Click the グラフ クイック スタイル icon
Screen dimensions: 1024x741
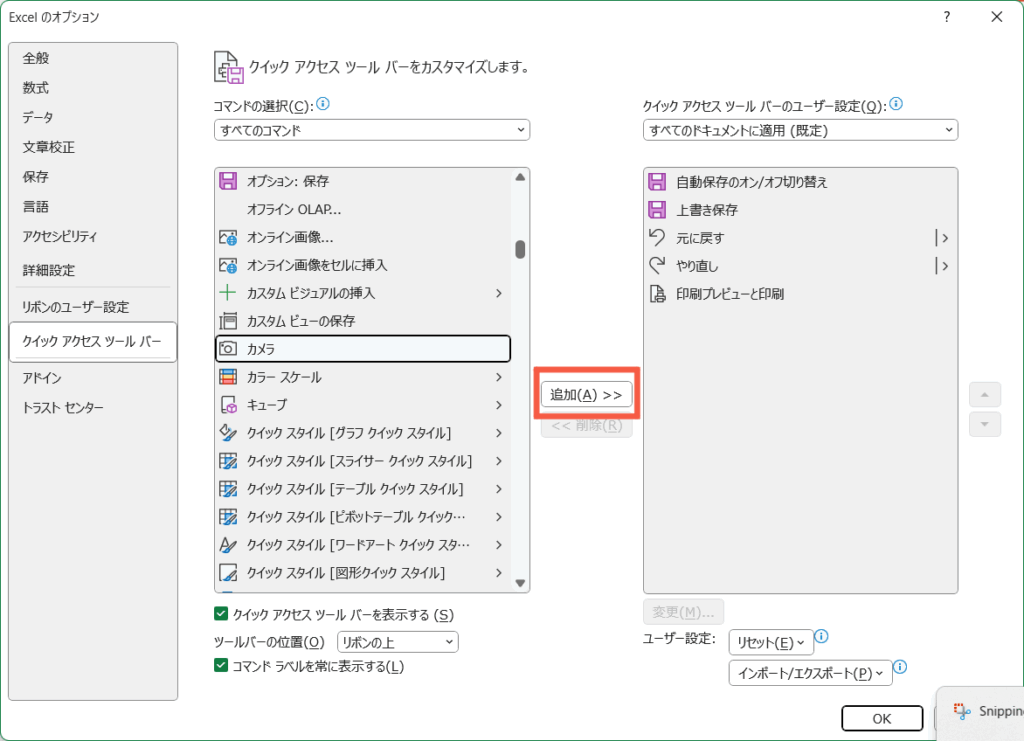coord(228,433)
